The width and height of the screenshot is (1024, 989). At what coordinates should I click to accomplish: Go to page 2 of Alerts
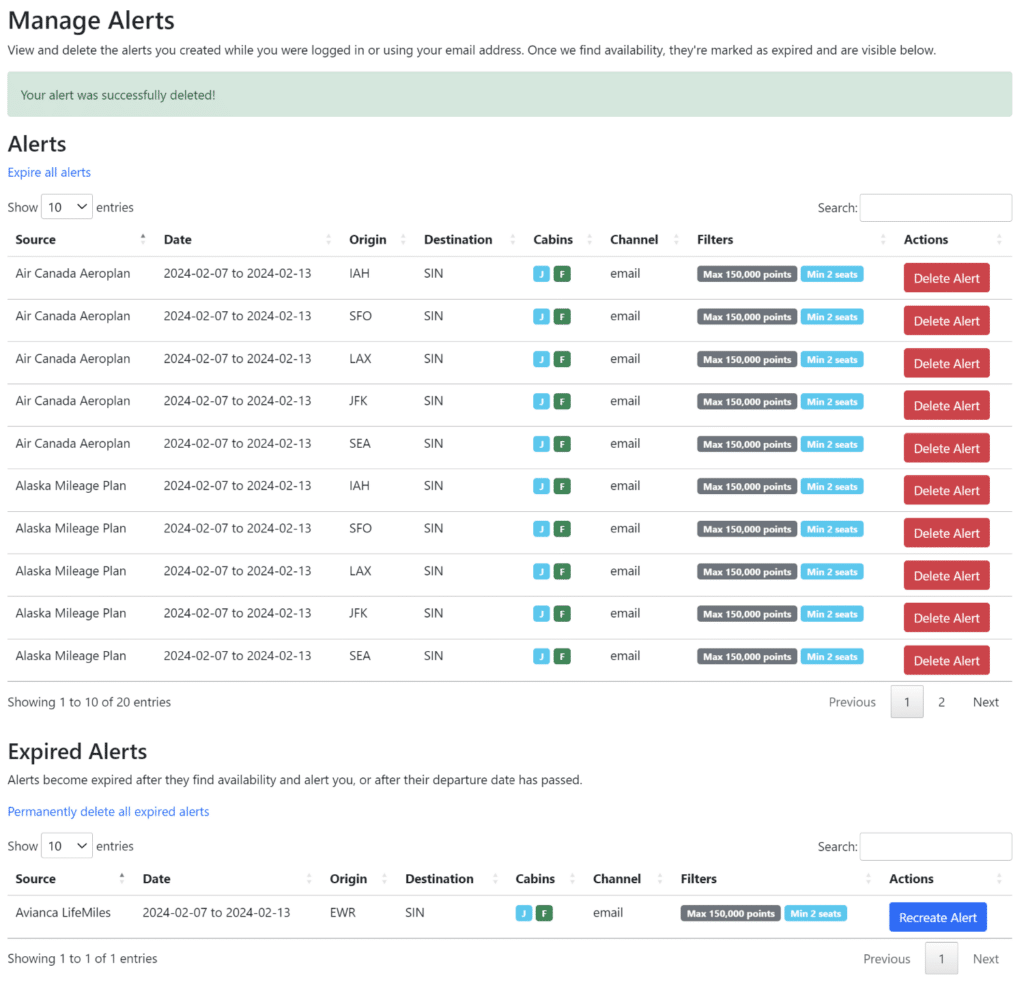tap(941, 702)
